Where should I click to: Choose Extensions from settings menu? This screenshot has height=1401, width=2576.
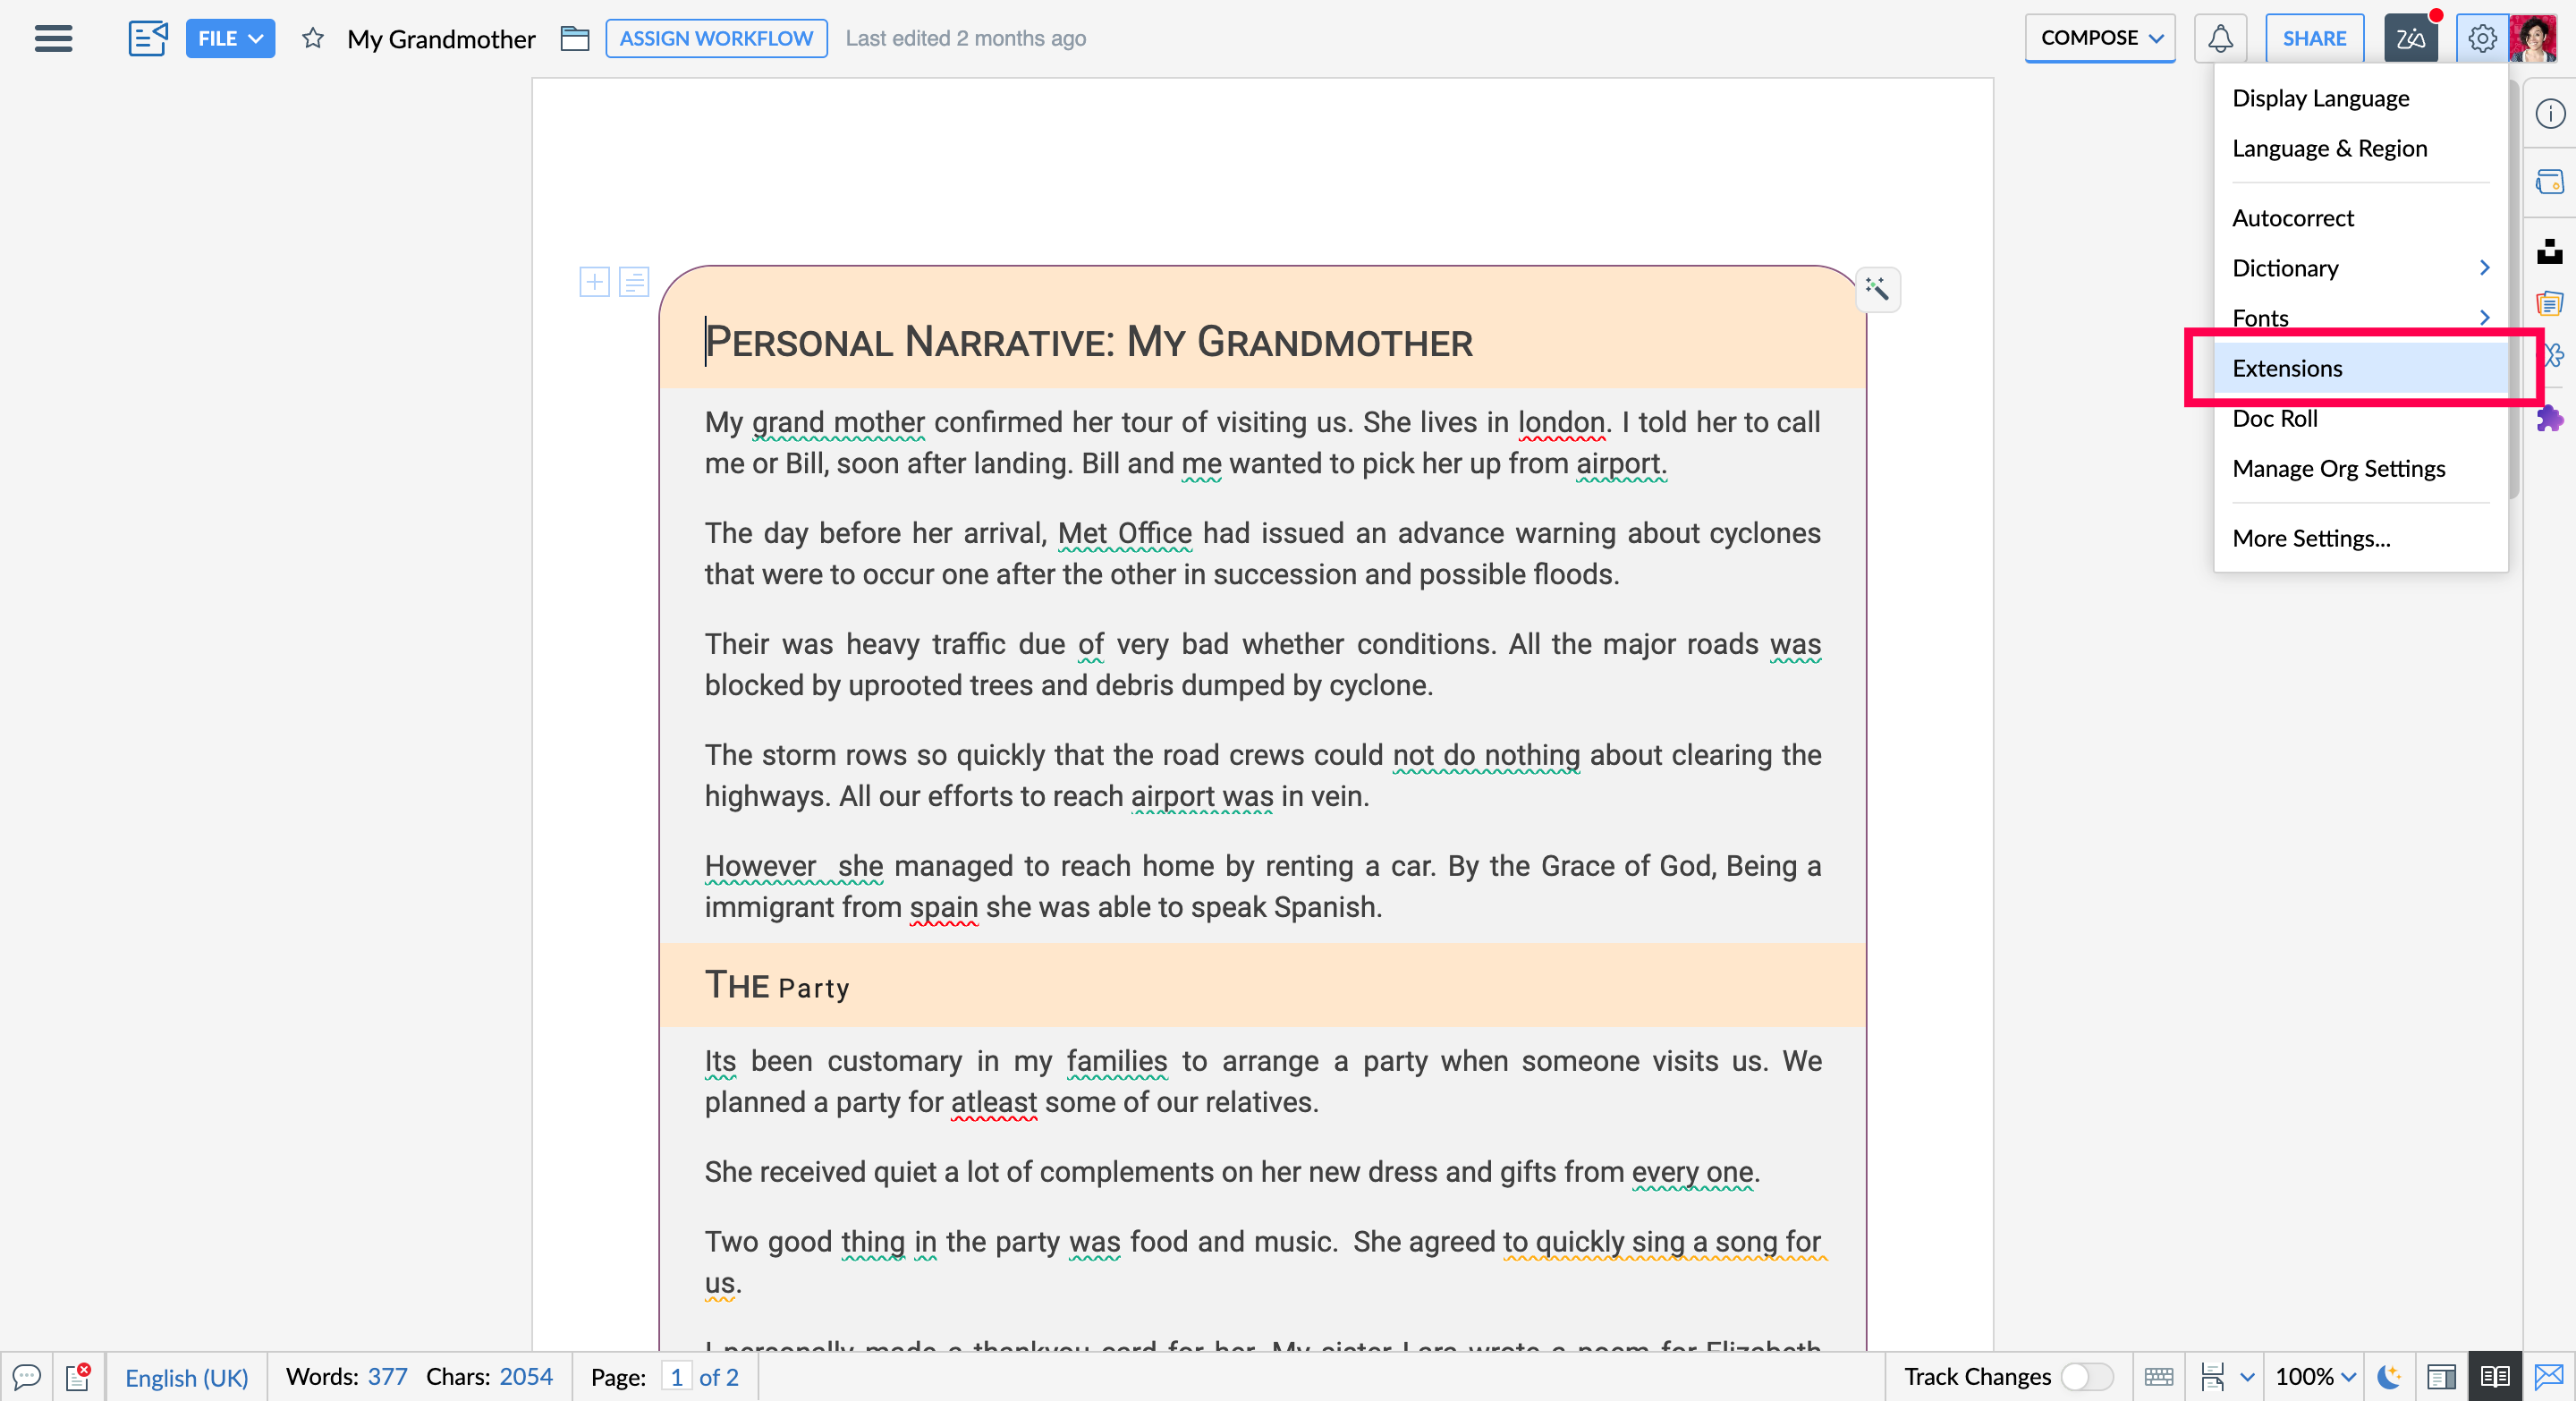tap(2360, 368)
